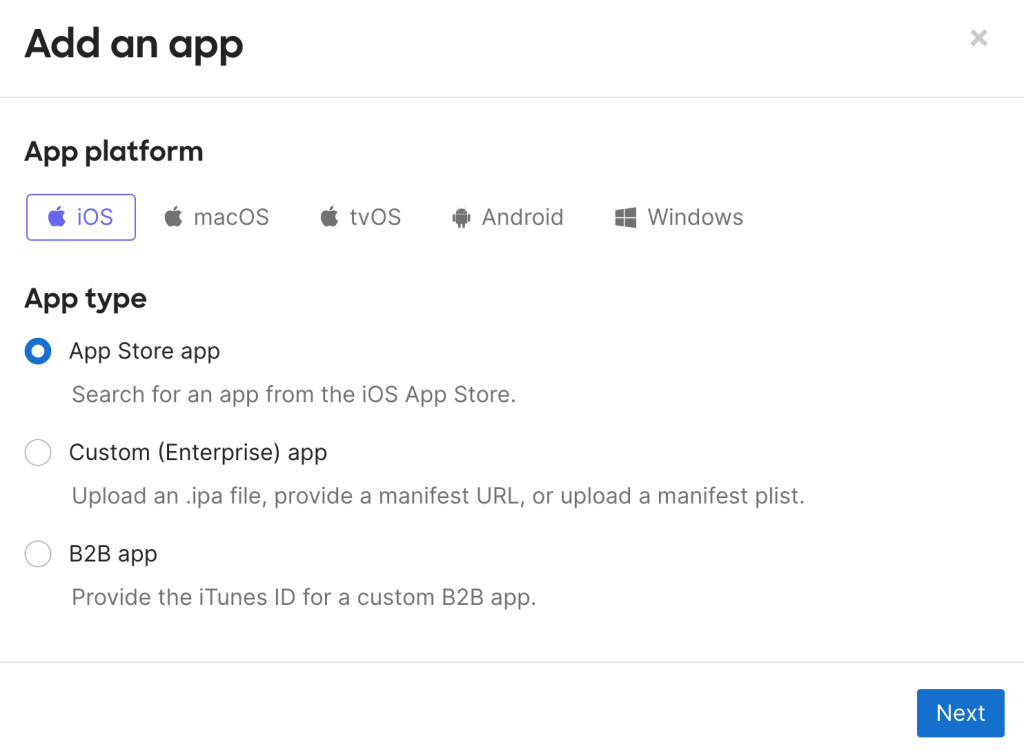The image size is (1024, 756).
Task: Pick the Android platform label
Action: coord(522,217)
